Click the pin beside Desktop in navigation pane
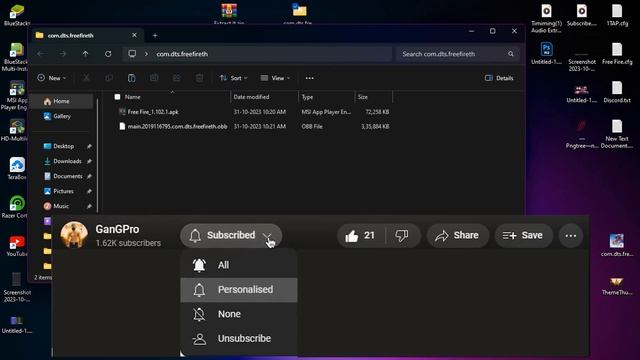 (x=89, y=146)
